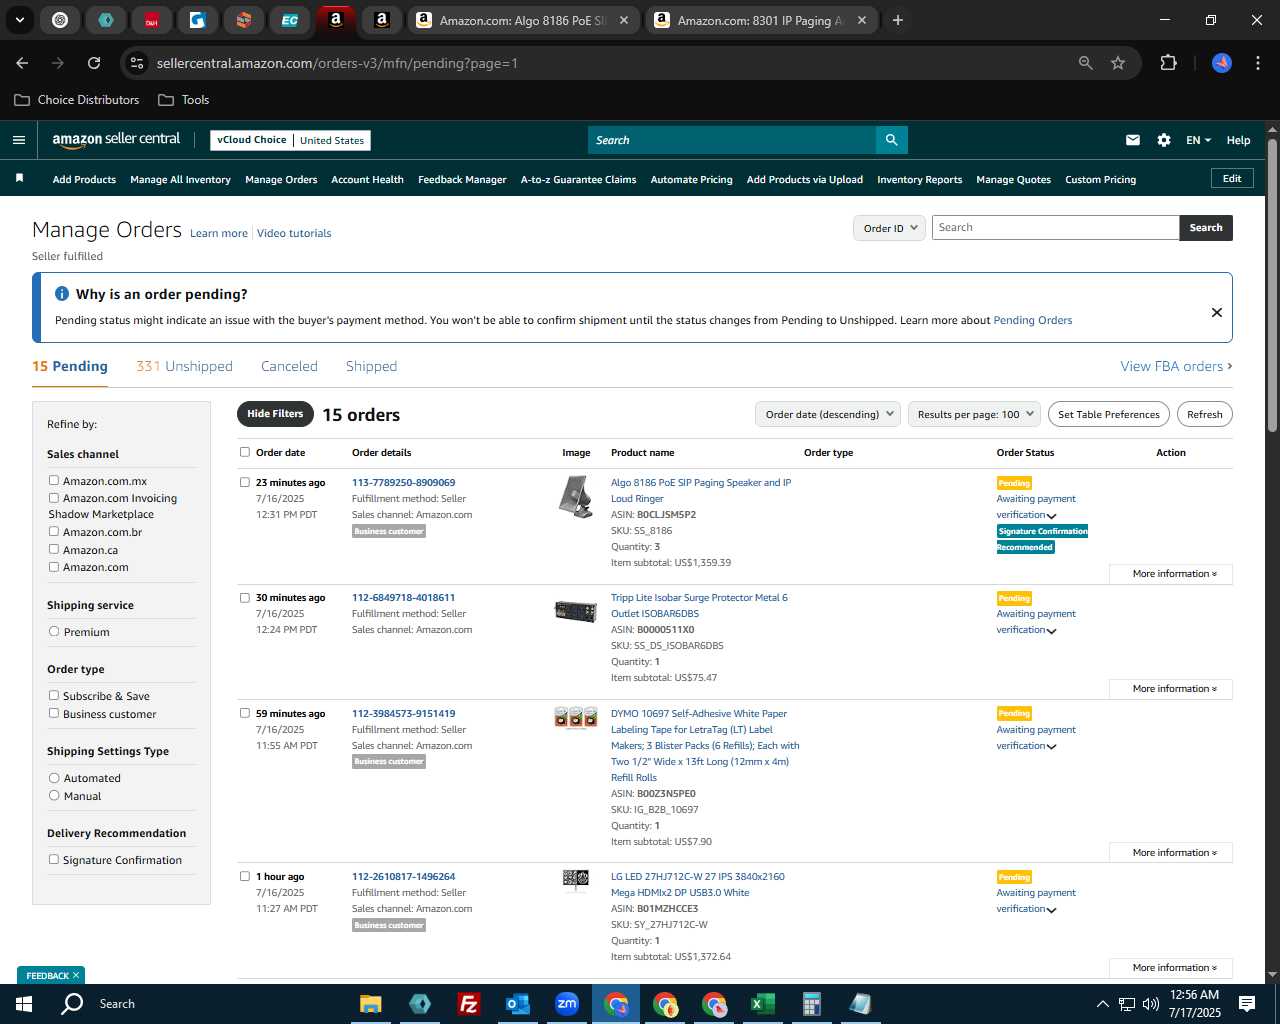Open the Order ID search type dropdown

tap(889, 228)
